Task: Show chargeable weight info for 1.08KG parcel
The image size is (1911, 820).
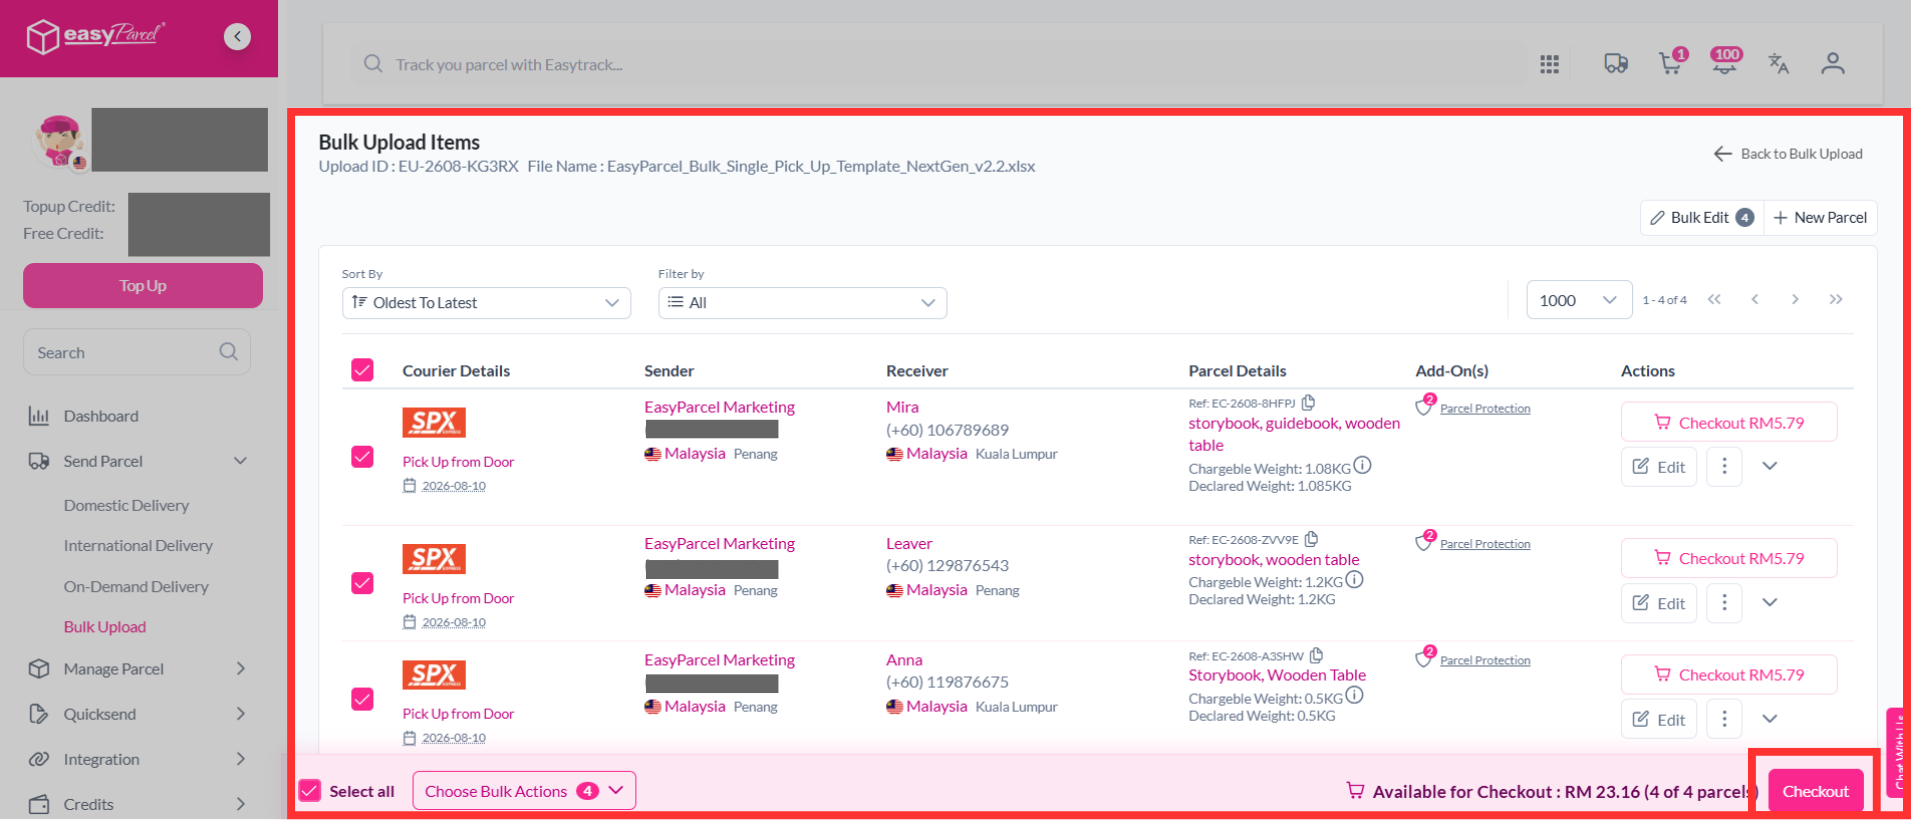Action: pos(1362,466)
